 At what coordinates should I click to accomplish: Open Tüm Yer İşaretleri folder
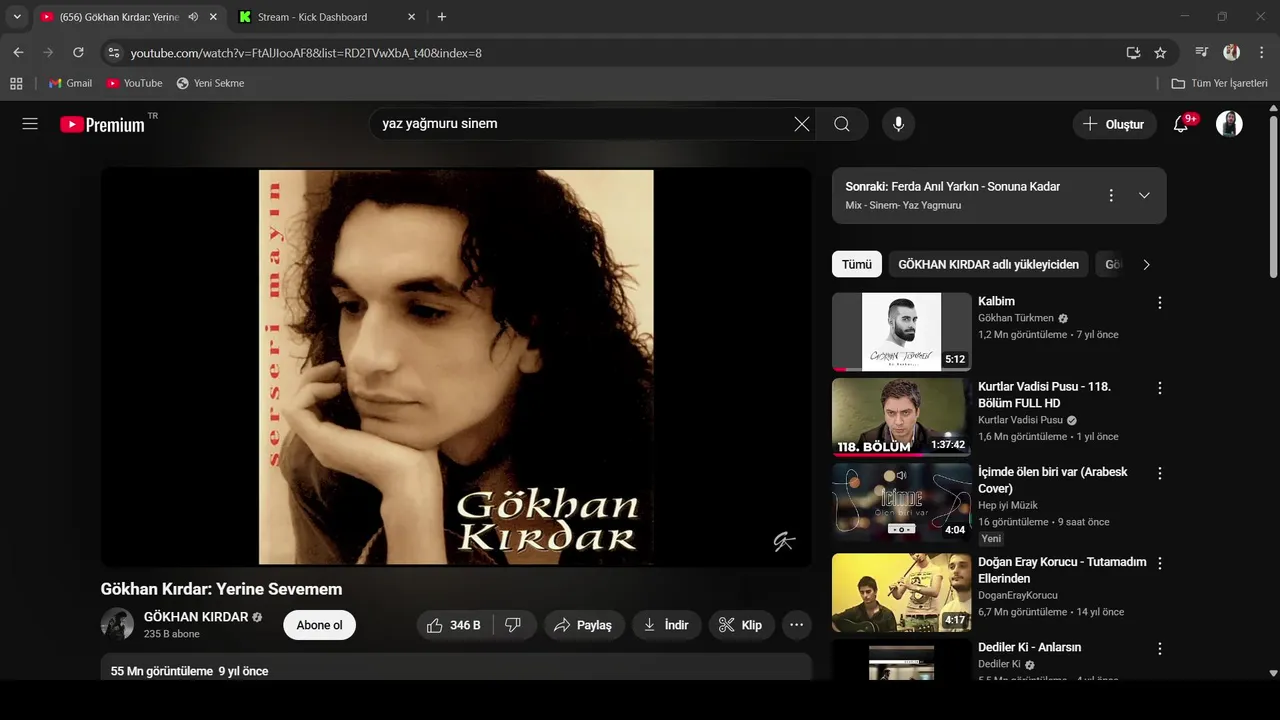1219,83
